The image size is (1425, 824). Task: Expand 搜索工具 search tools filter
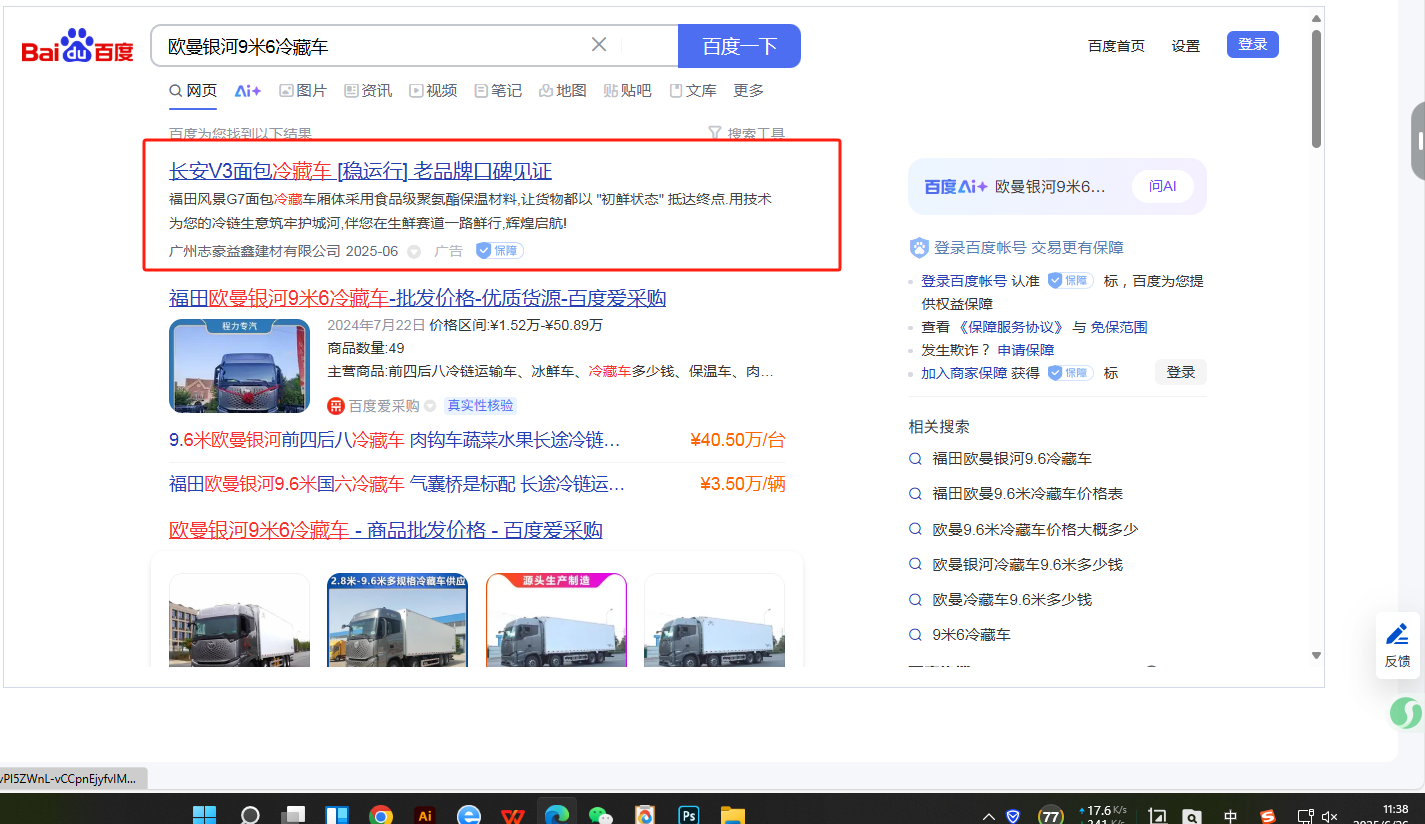coord(746,134)
